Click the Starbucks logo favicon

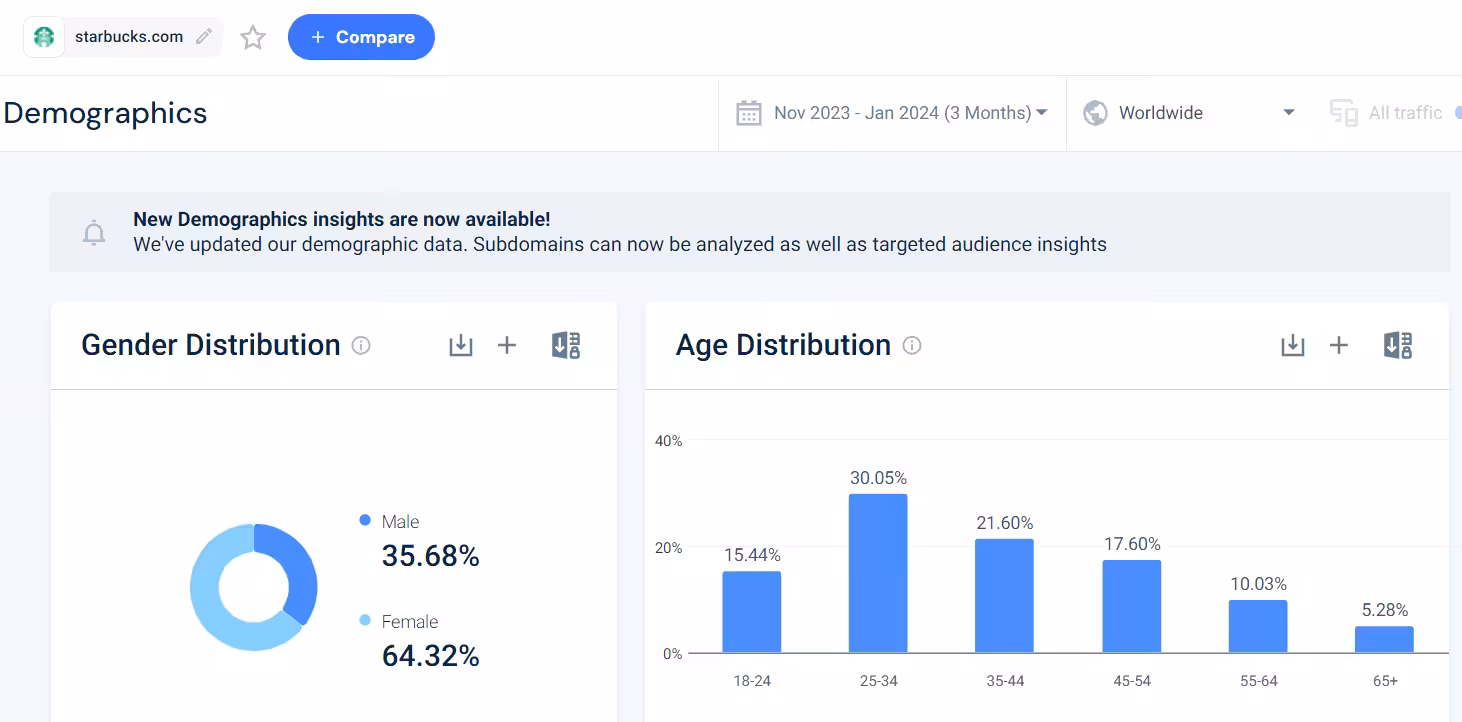tap(44, 37)
